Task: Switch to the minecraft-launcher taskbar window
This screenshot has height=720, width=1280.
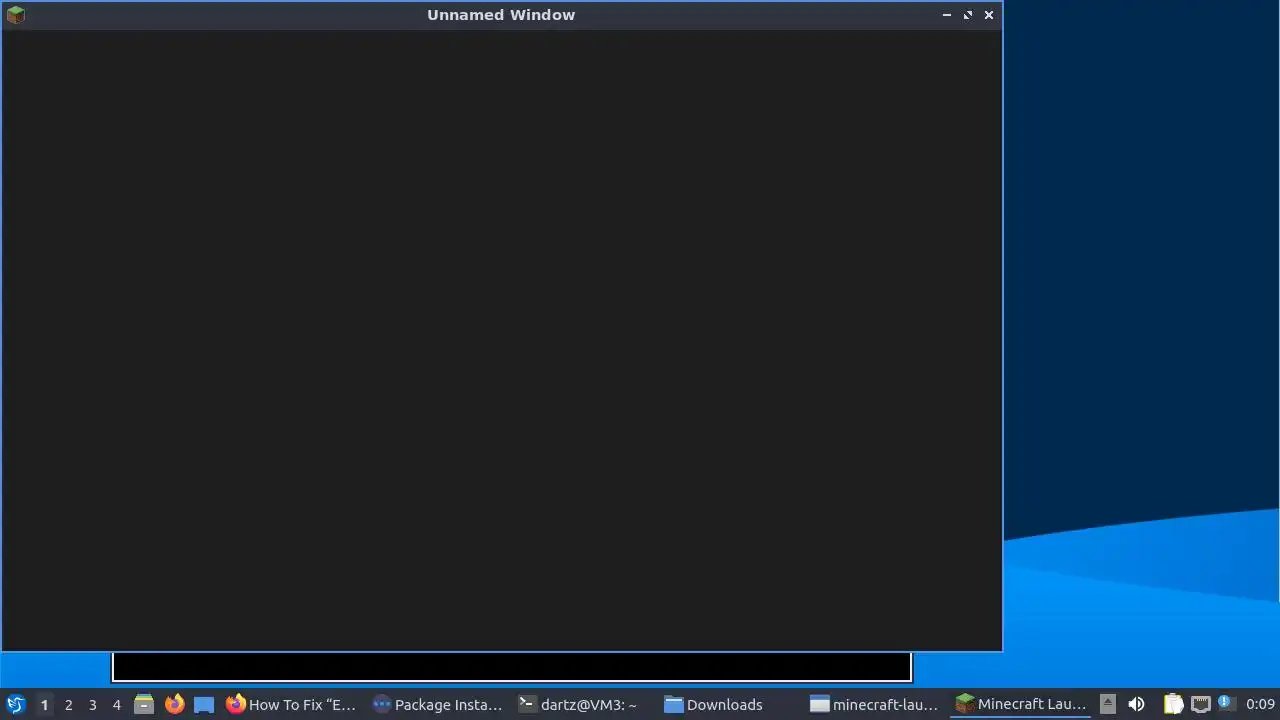Action: click(x=876, y=705)
